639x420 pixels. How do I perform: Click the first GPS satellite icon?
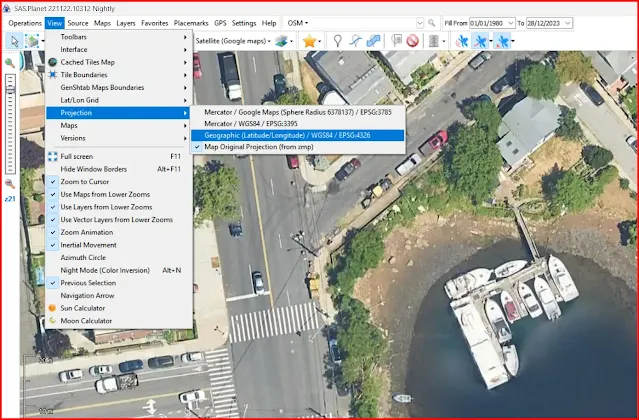coord(462,41)
